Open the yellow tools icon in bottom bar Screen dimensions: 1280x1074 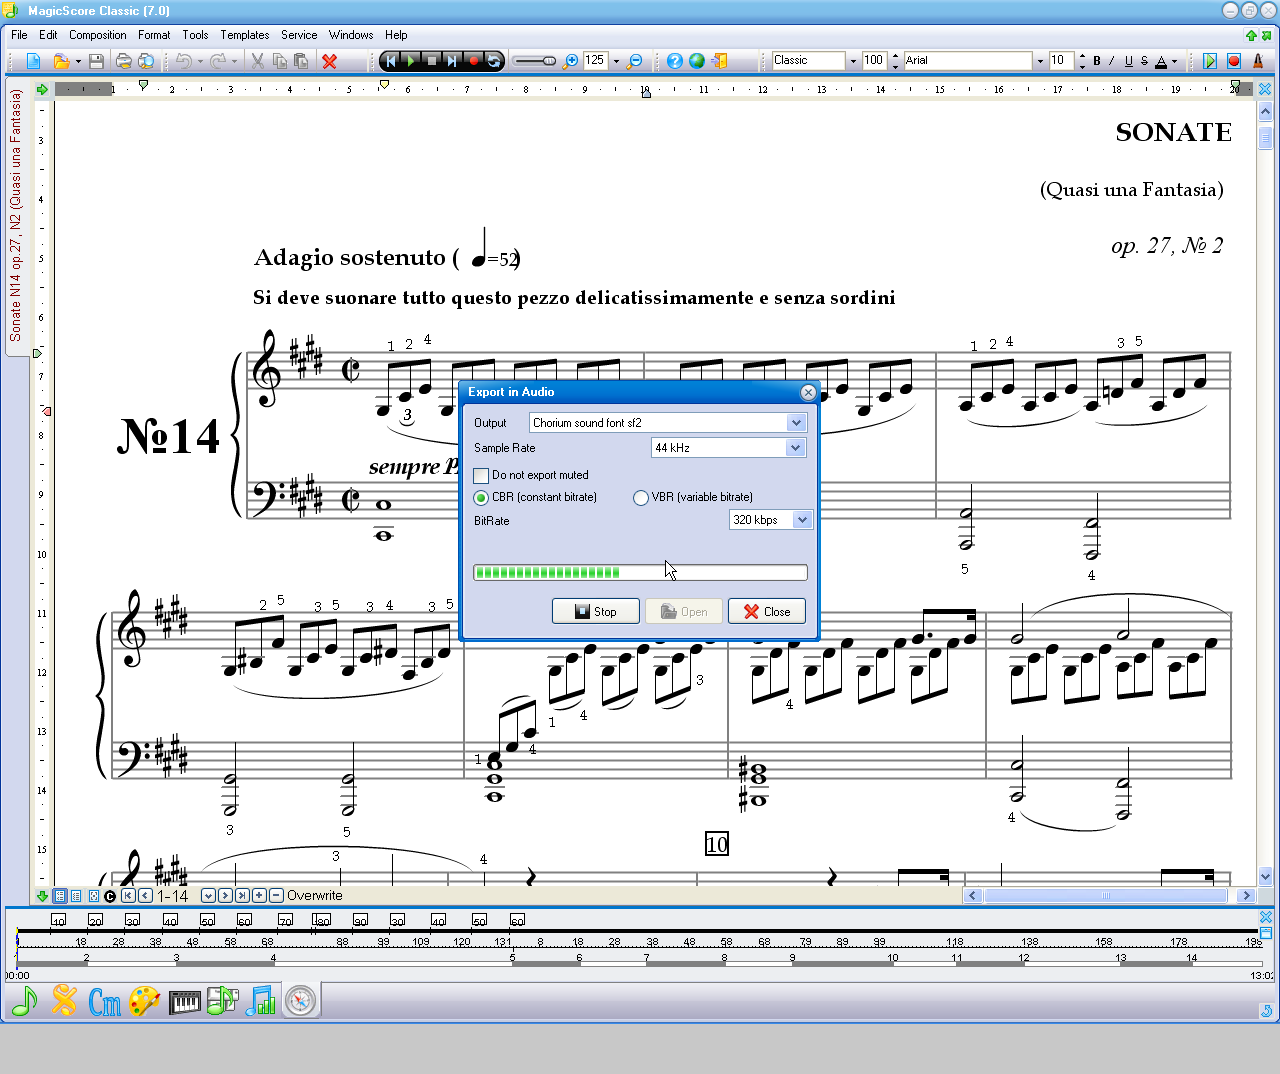tap(64, 1000)
